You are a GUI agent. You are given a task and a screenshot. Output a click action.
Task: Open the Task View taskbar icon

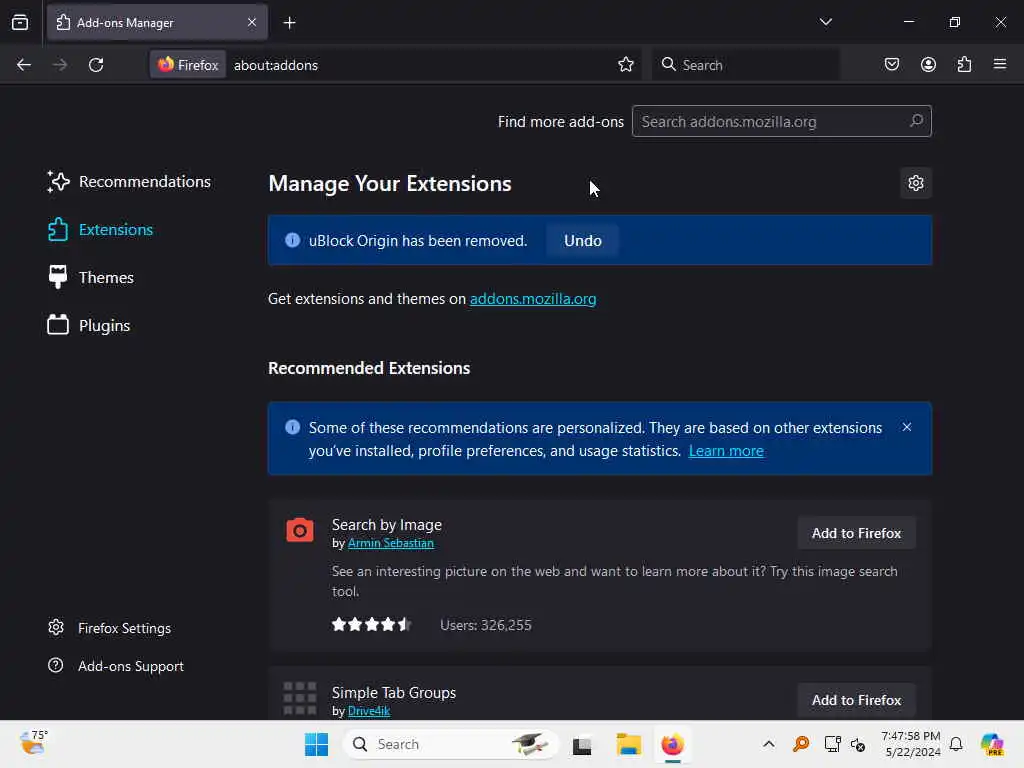582,745
